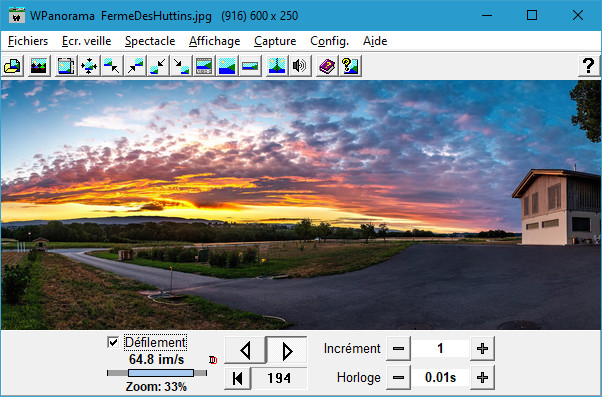
Task: Open the Spectacle menu
Action: (x=150, y=41)
